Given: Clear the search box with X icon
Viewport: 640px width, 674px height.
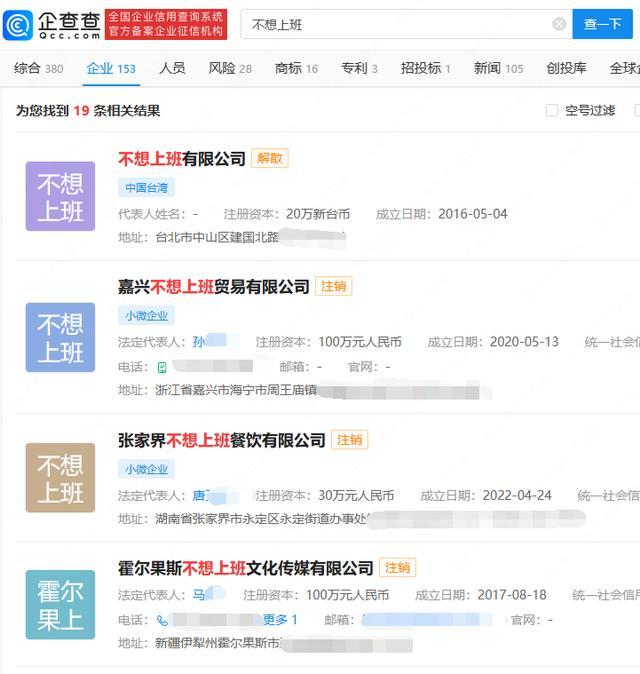Looking at the screenshot, I should [559, 24].
